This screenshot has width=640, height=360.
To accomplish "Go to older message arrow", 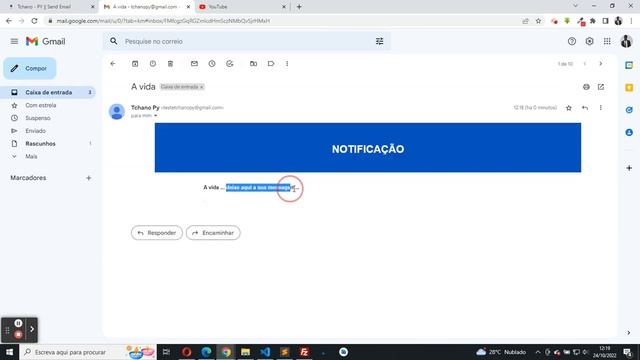I will click(x=601, y=64).
